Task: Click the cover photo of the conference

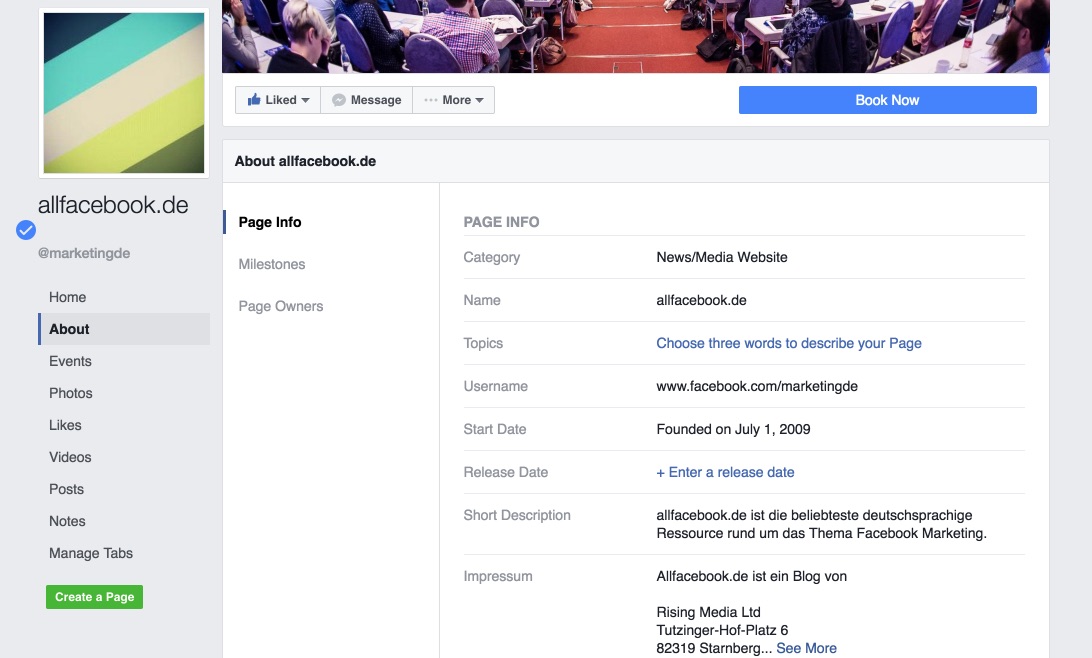Action: (635, 36)
